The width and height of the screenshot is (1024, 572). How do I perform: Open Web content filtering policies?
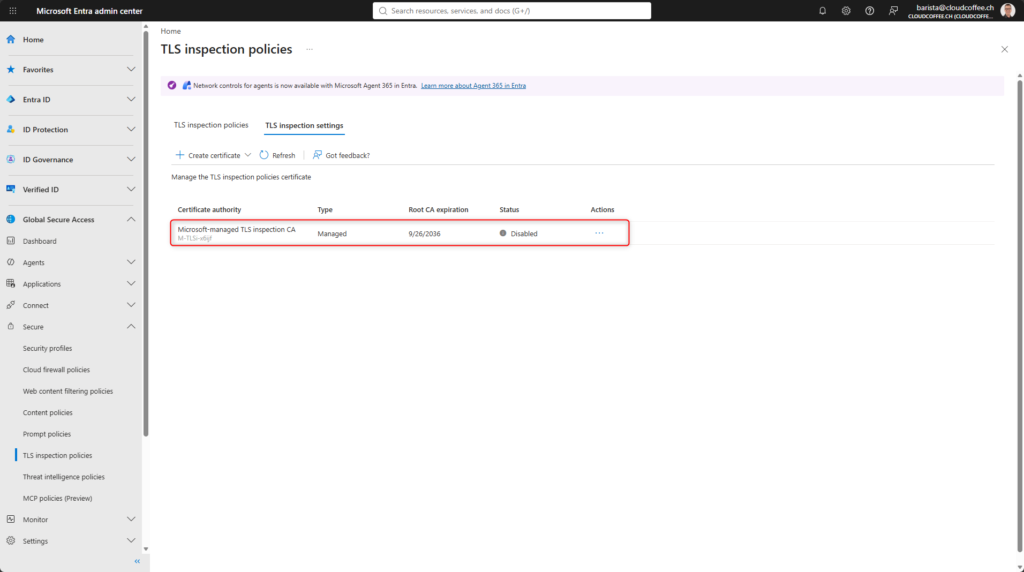click(68, 391)
